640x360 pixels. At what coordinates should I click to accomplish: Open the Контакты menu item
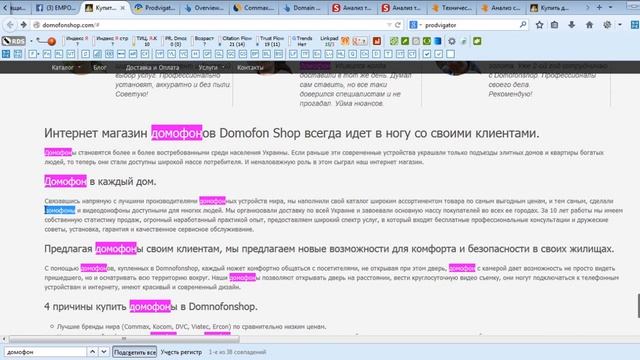coord(250,67)
